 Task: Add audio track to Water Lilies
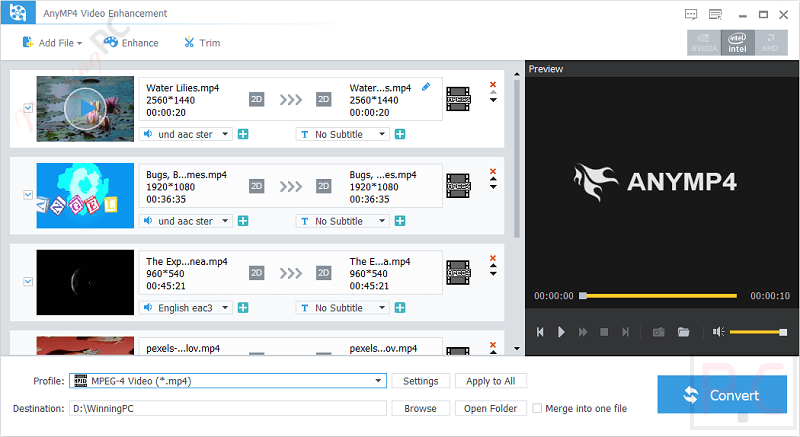click(x=243, y=134)
